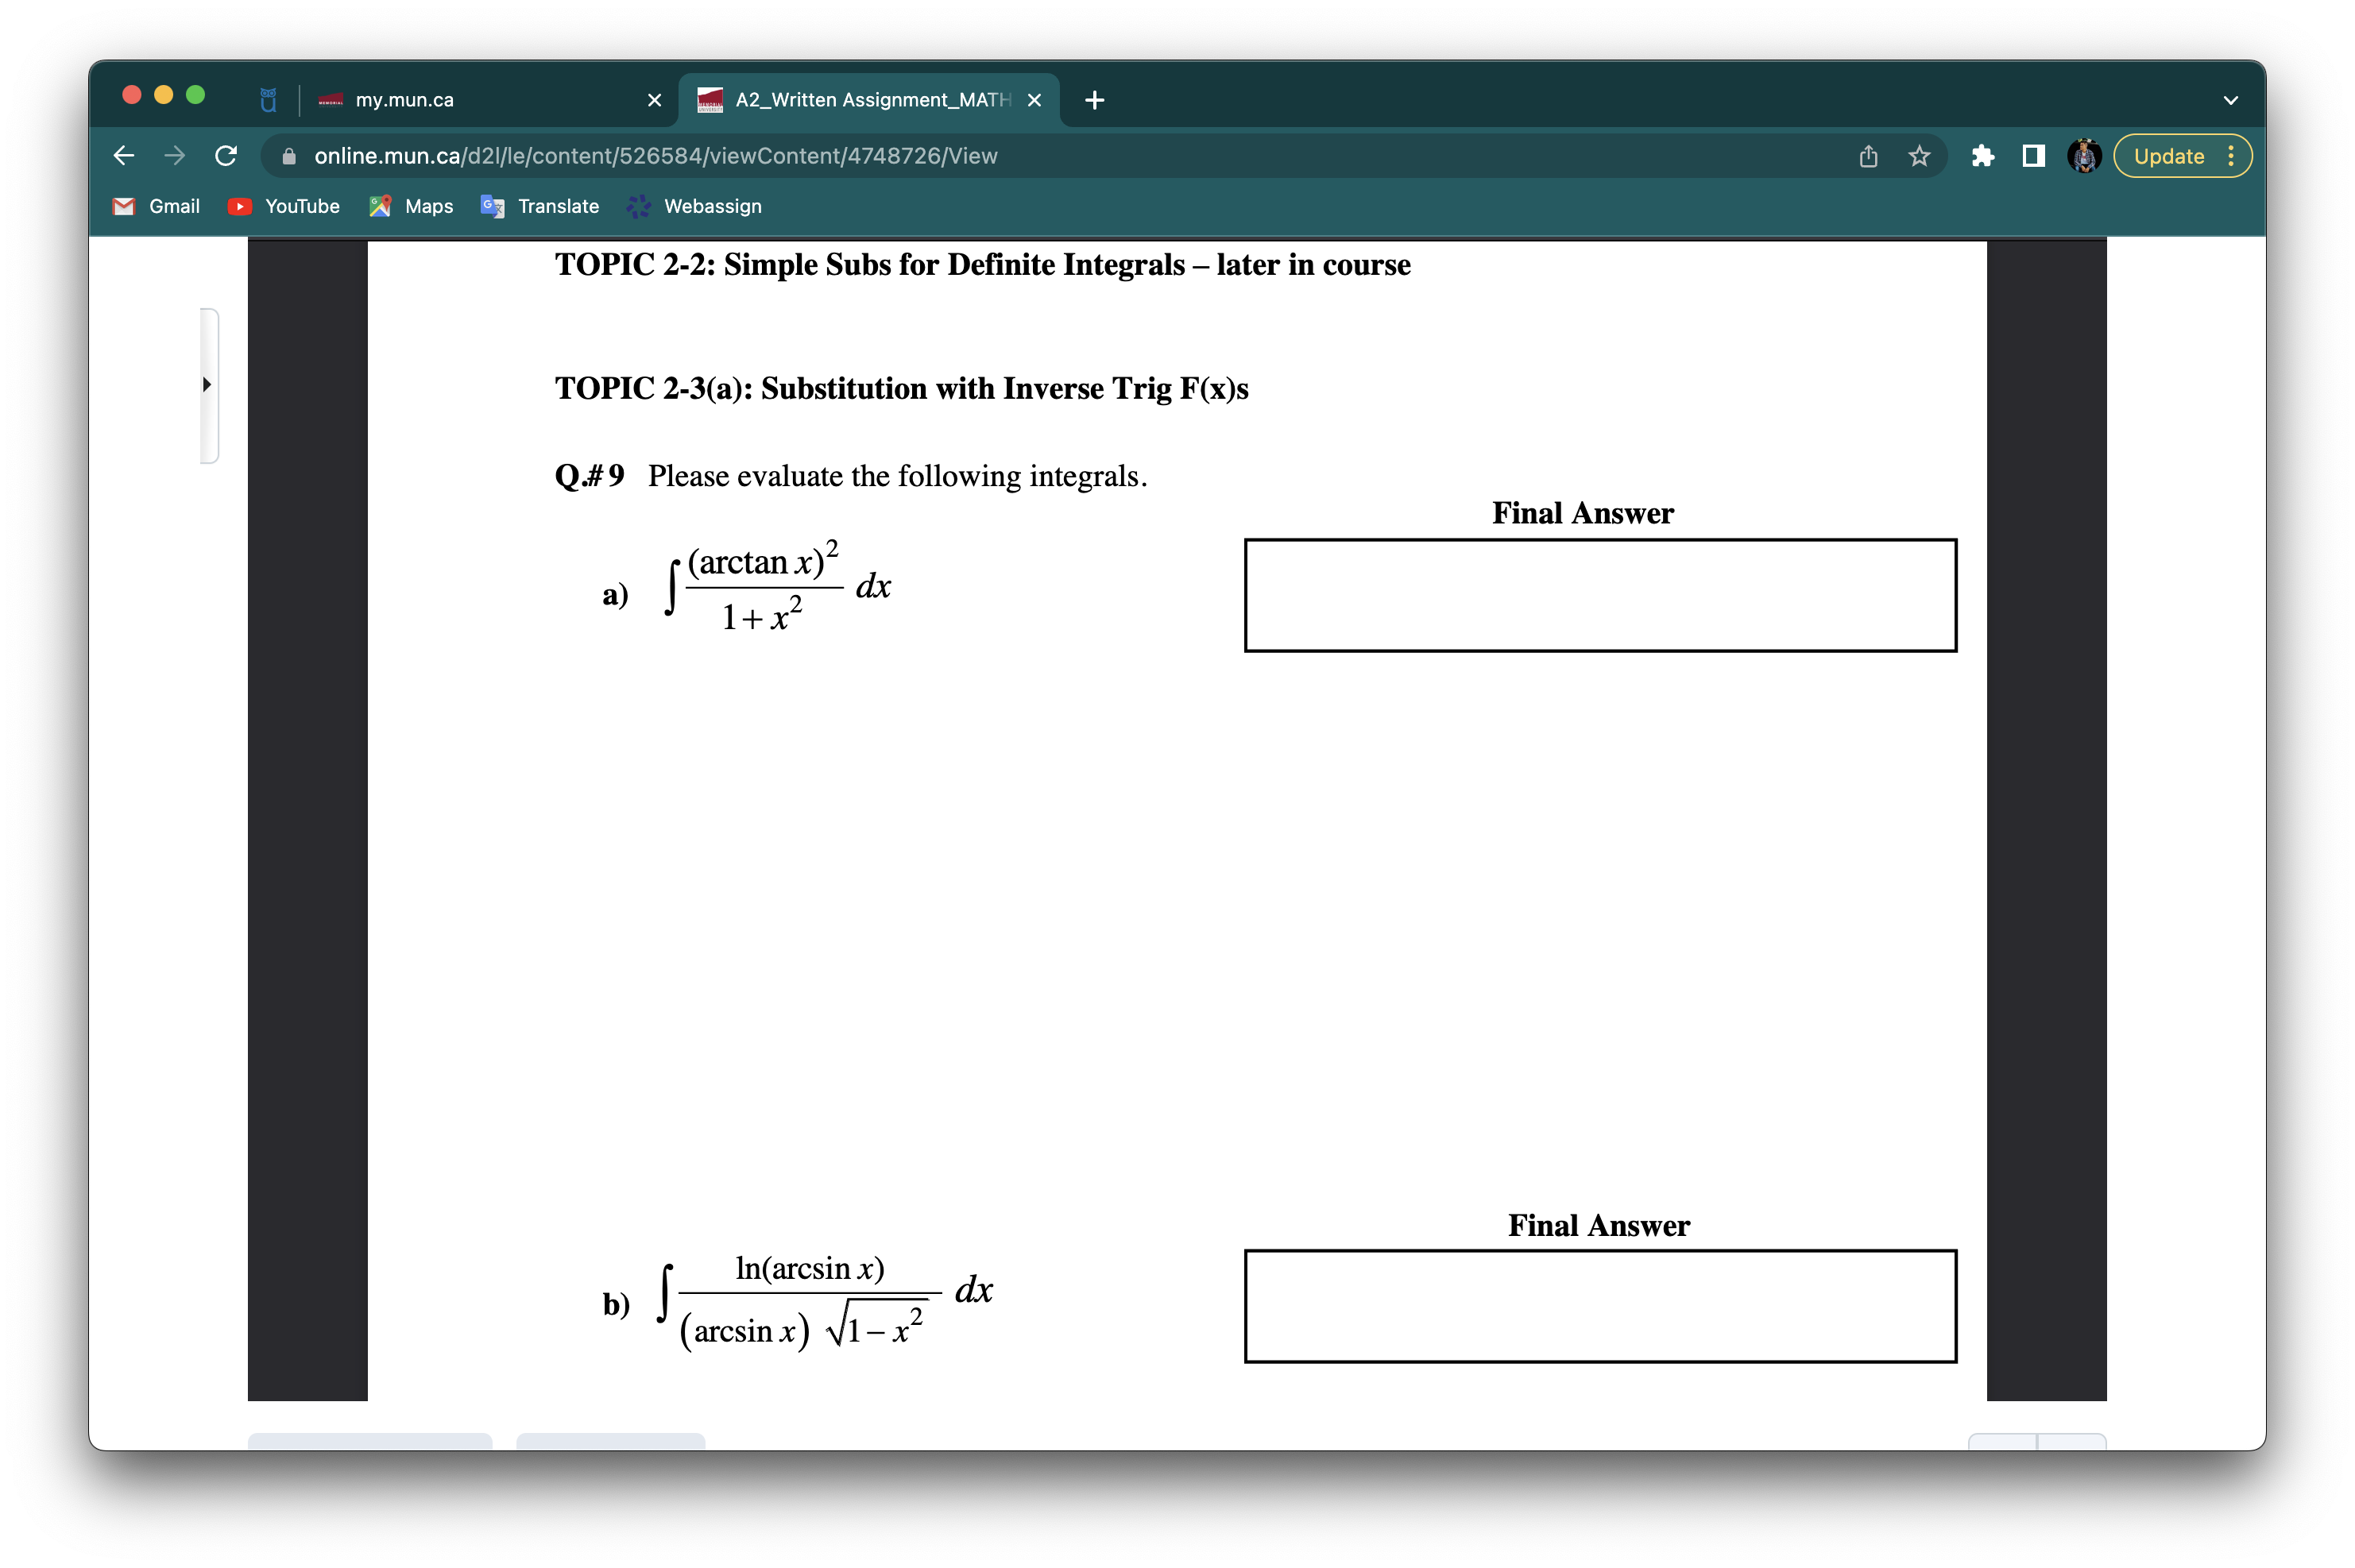Open the Gmail bookmark
This screenshot has width=2355, height=1568.
click(155, 206)
